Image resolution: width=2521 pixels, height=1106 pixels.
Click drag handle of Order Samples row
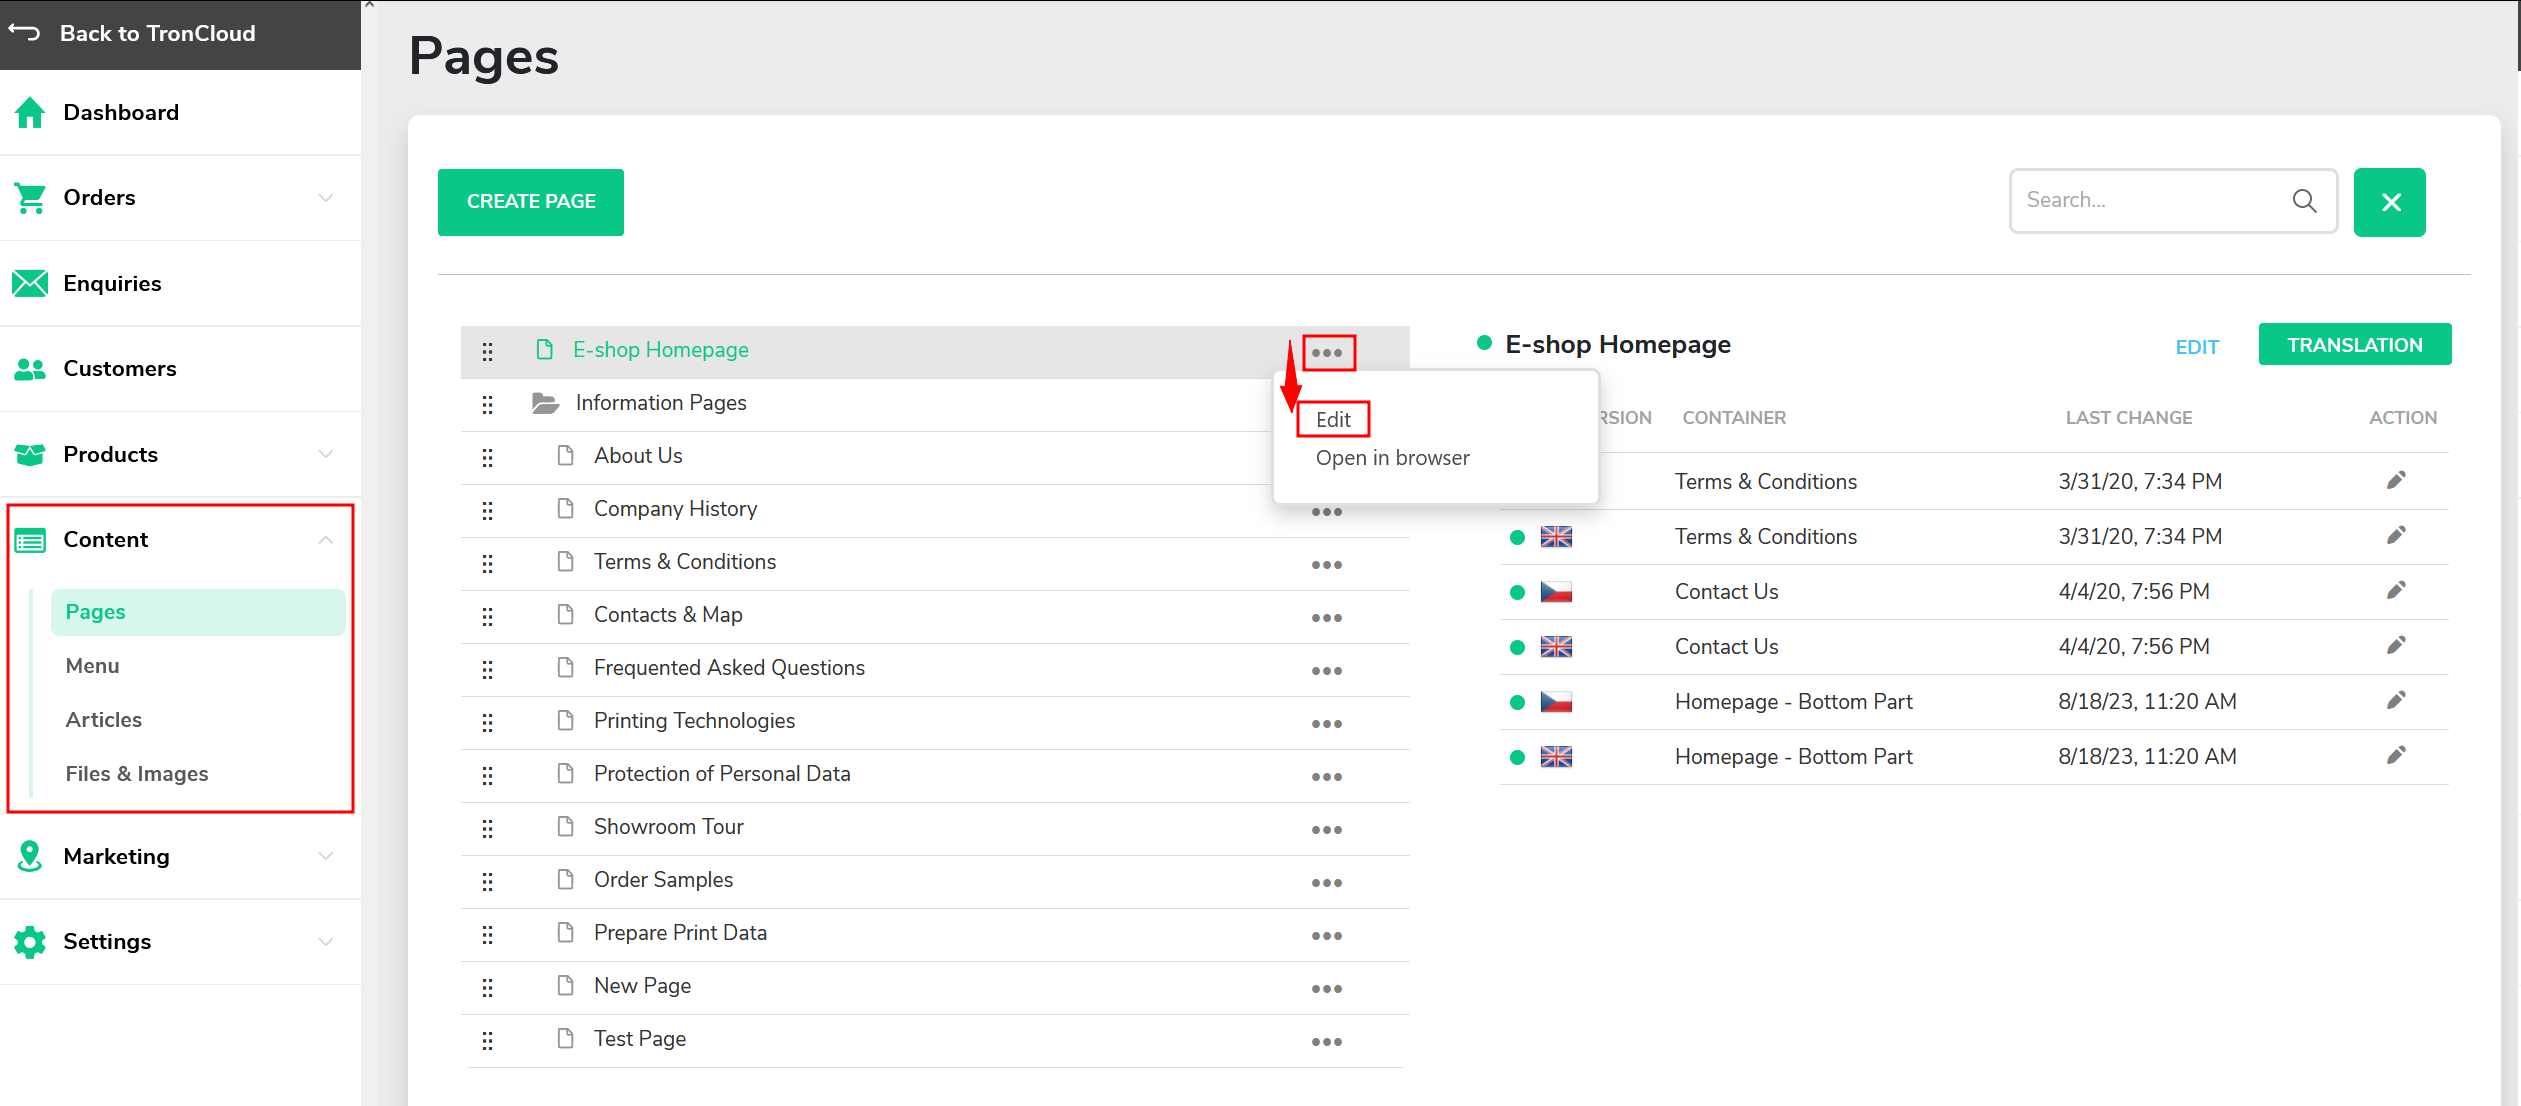coord(487,881)
